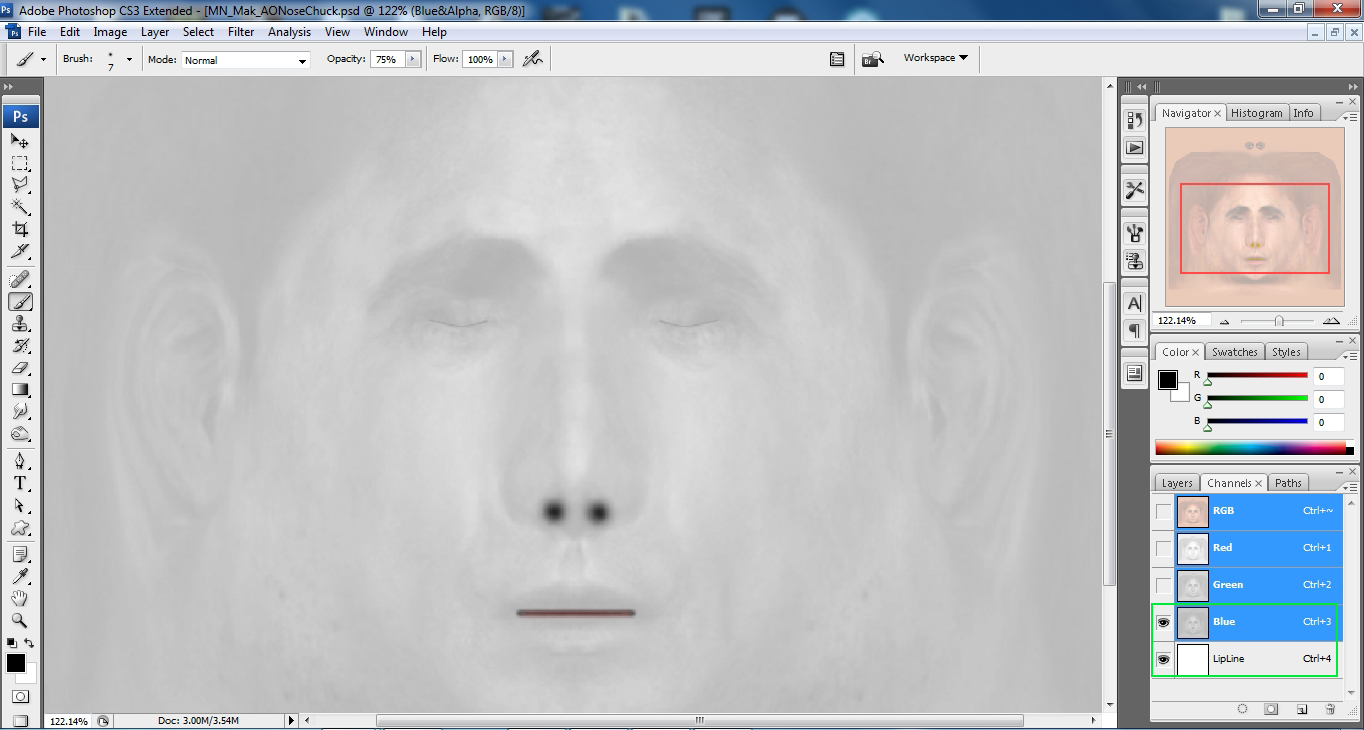Switch to the Paths tab
The height and width of the screenshot is (730, 1364).
click(1288, 483)
